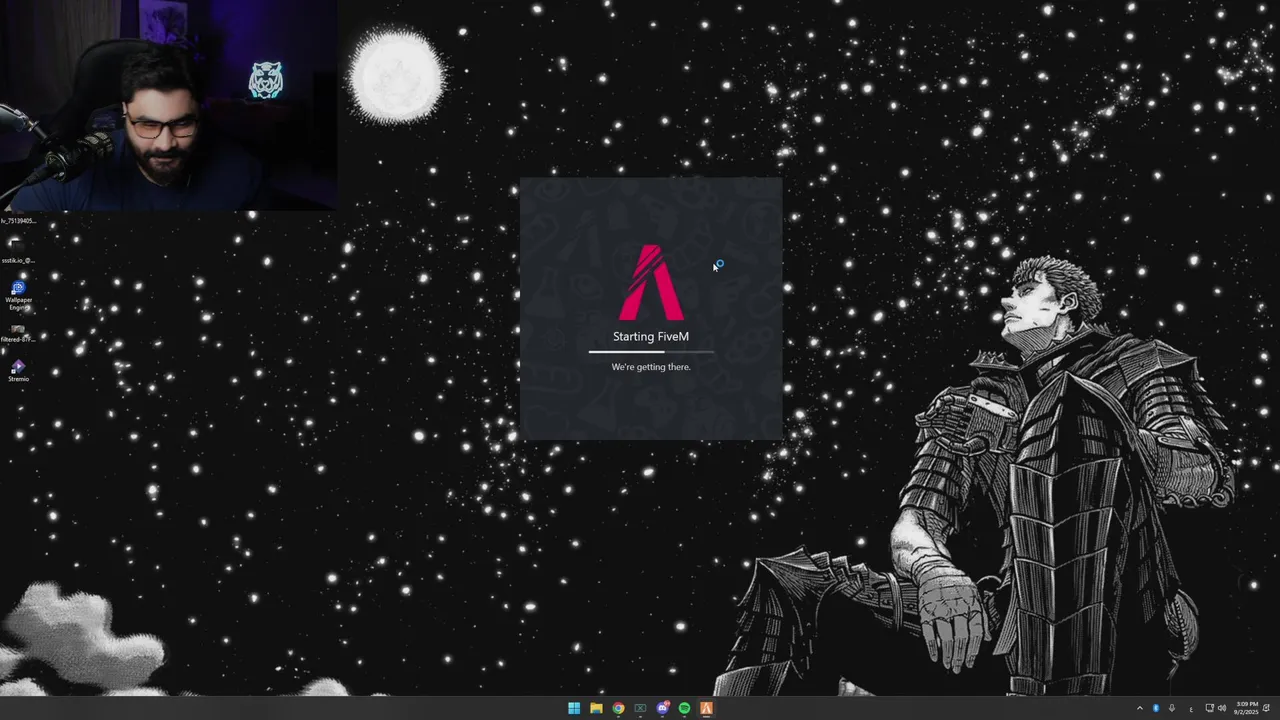This screenshot has height=720, width=1280.
Task: Select the ssstik.io desktop file
Action: click(18, 250)
